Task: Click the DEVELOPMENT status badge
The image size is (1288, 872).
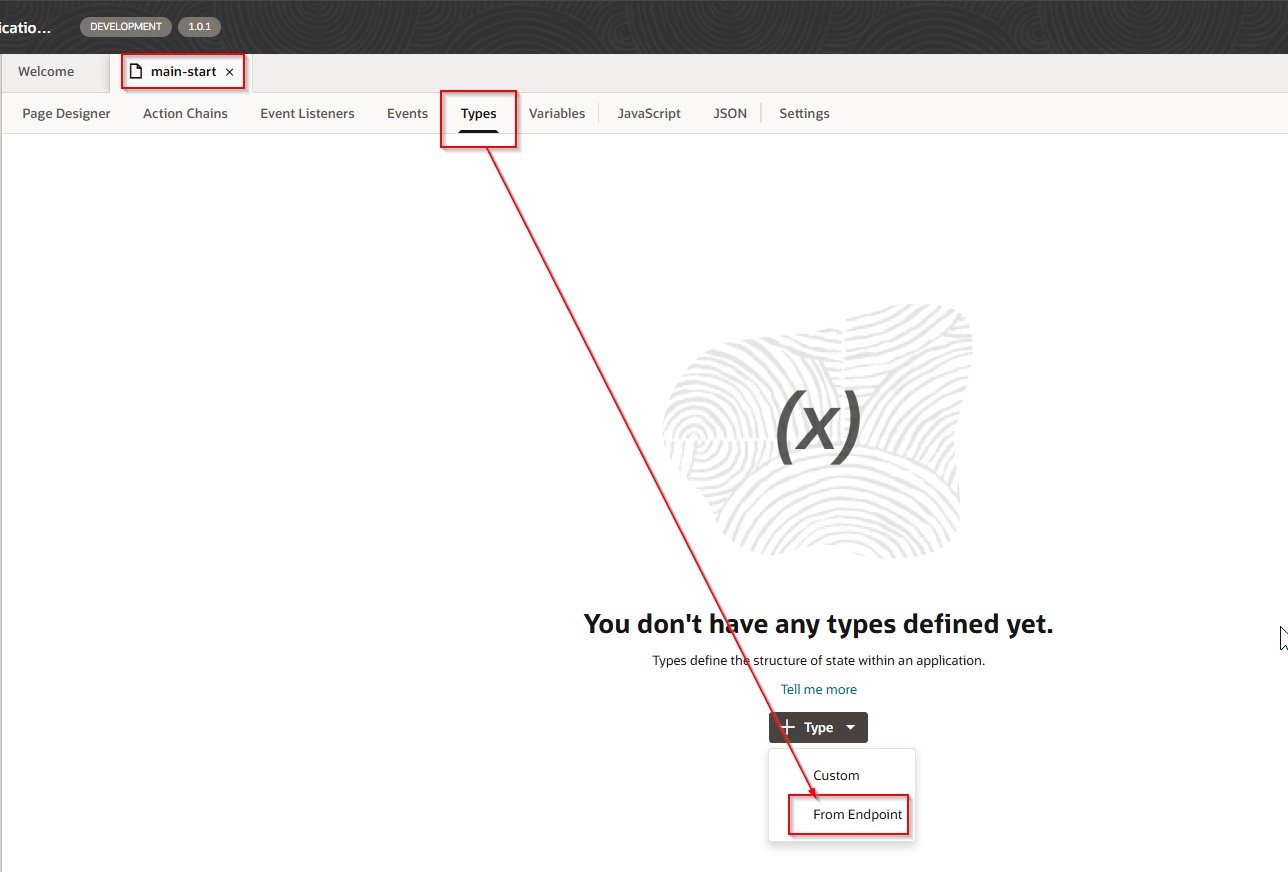Action: pos(125,26)
